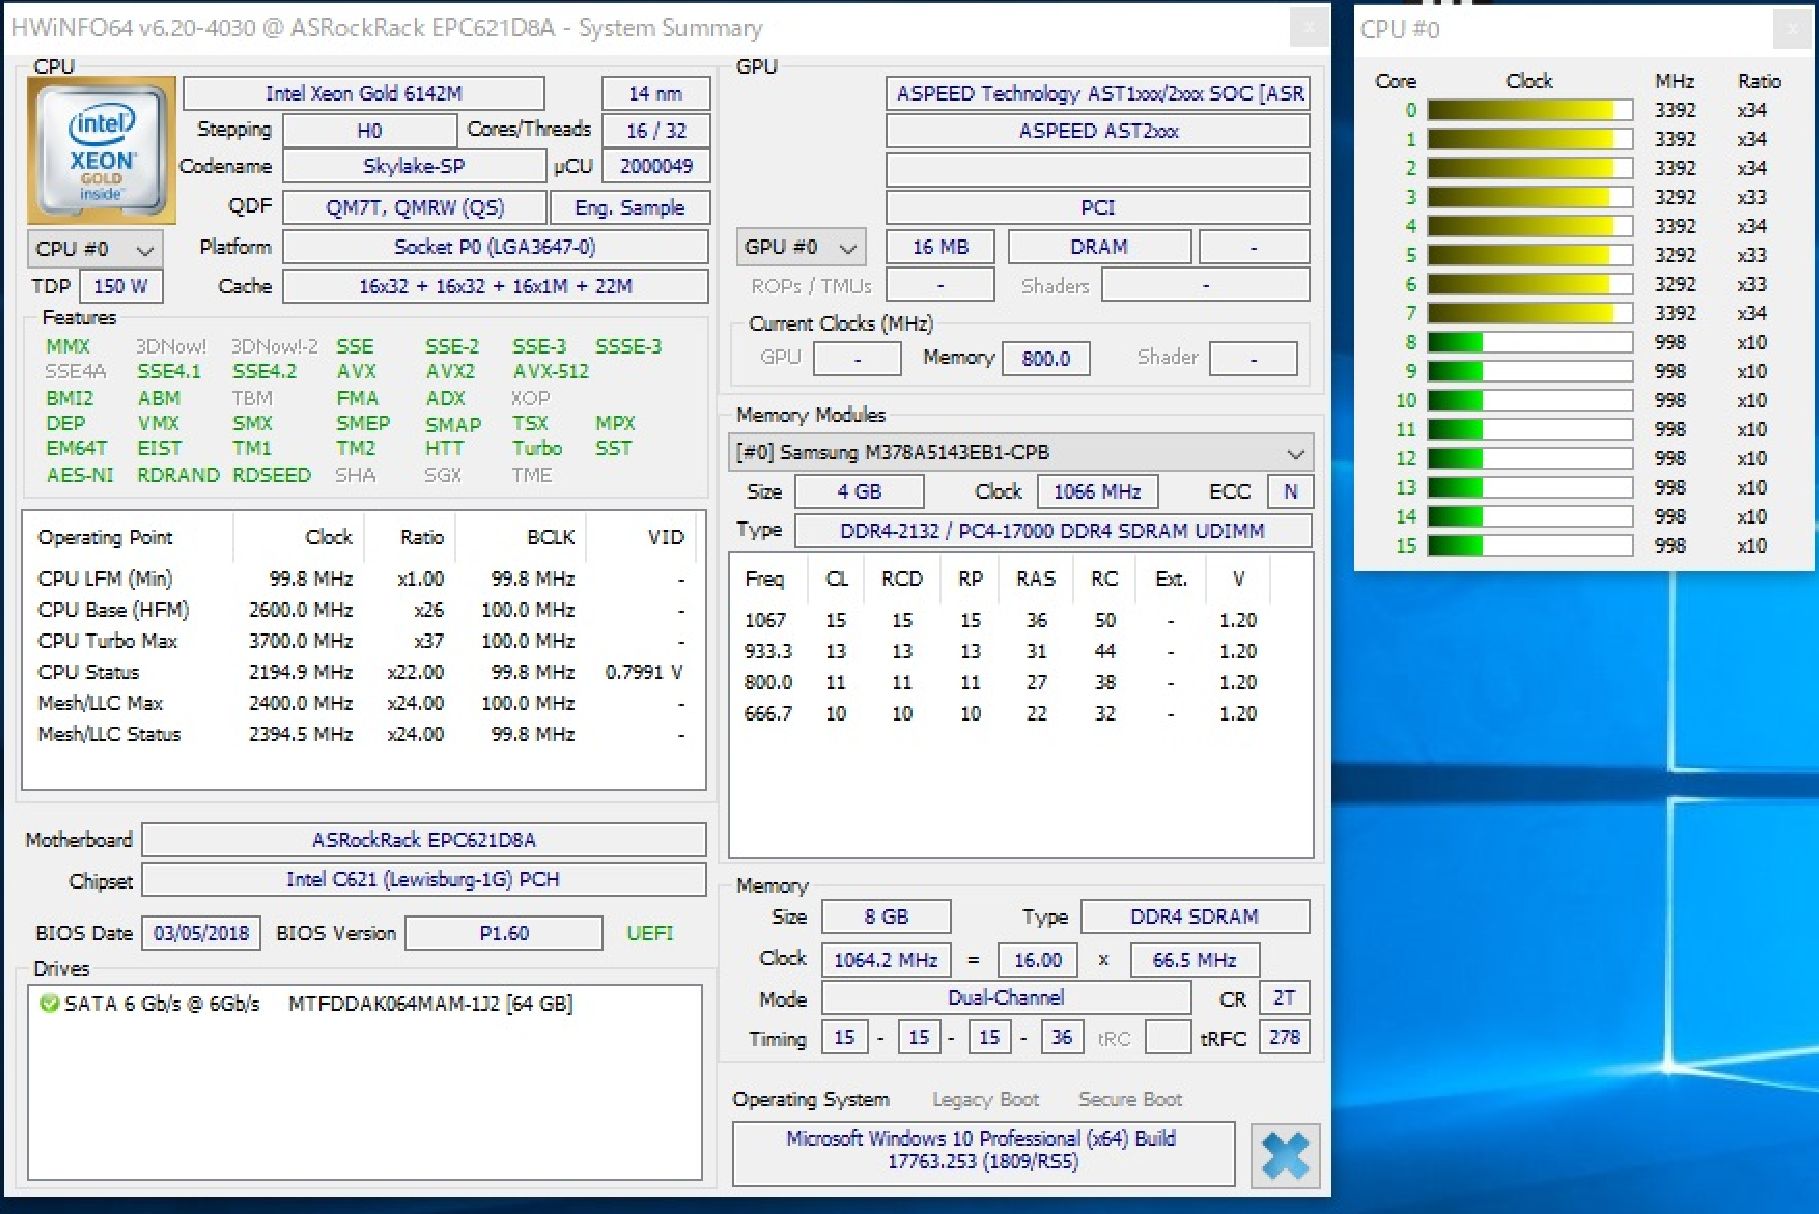Click the 66.5 MHz memory base field
The width and height of the screenshot is (1819, 1214).
tap(1194, 960)
